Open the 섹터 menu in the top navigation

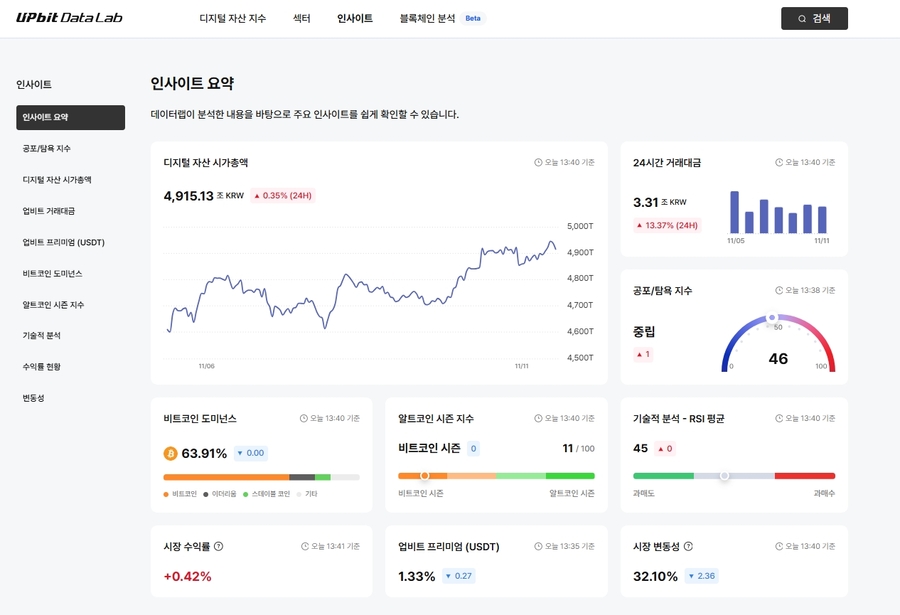(301, 18)
